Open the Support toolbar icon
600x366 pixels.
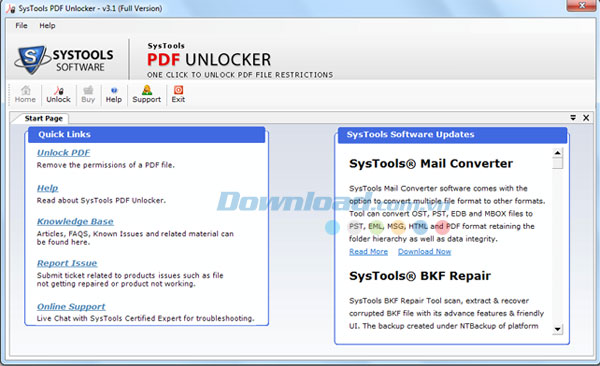(x=147, y=94)
